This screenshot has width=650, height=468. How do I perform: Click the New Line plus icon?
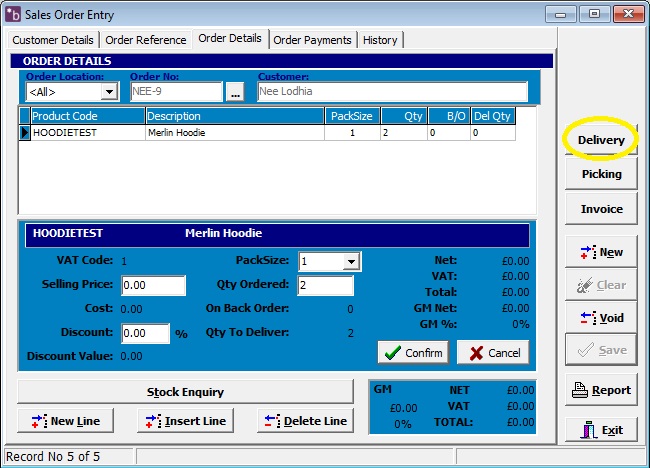(x=39, y=421)
